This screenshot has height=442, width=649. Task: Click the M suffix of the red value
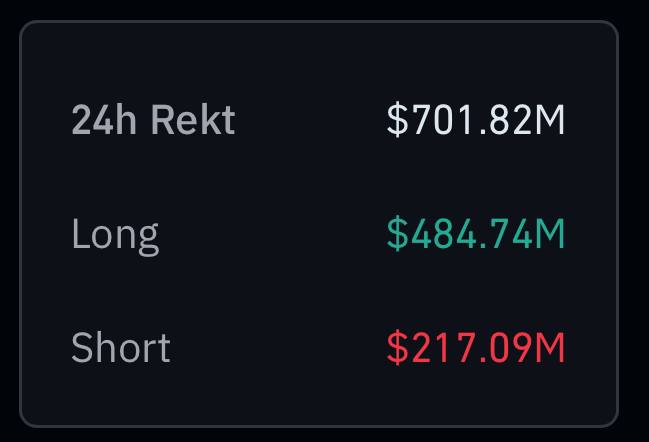550,348
